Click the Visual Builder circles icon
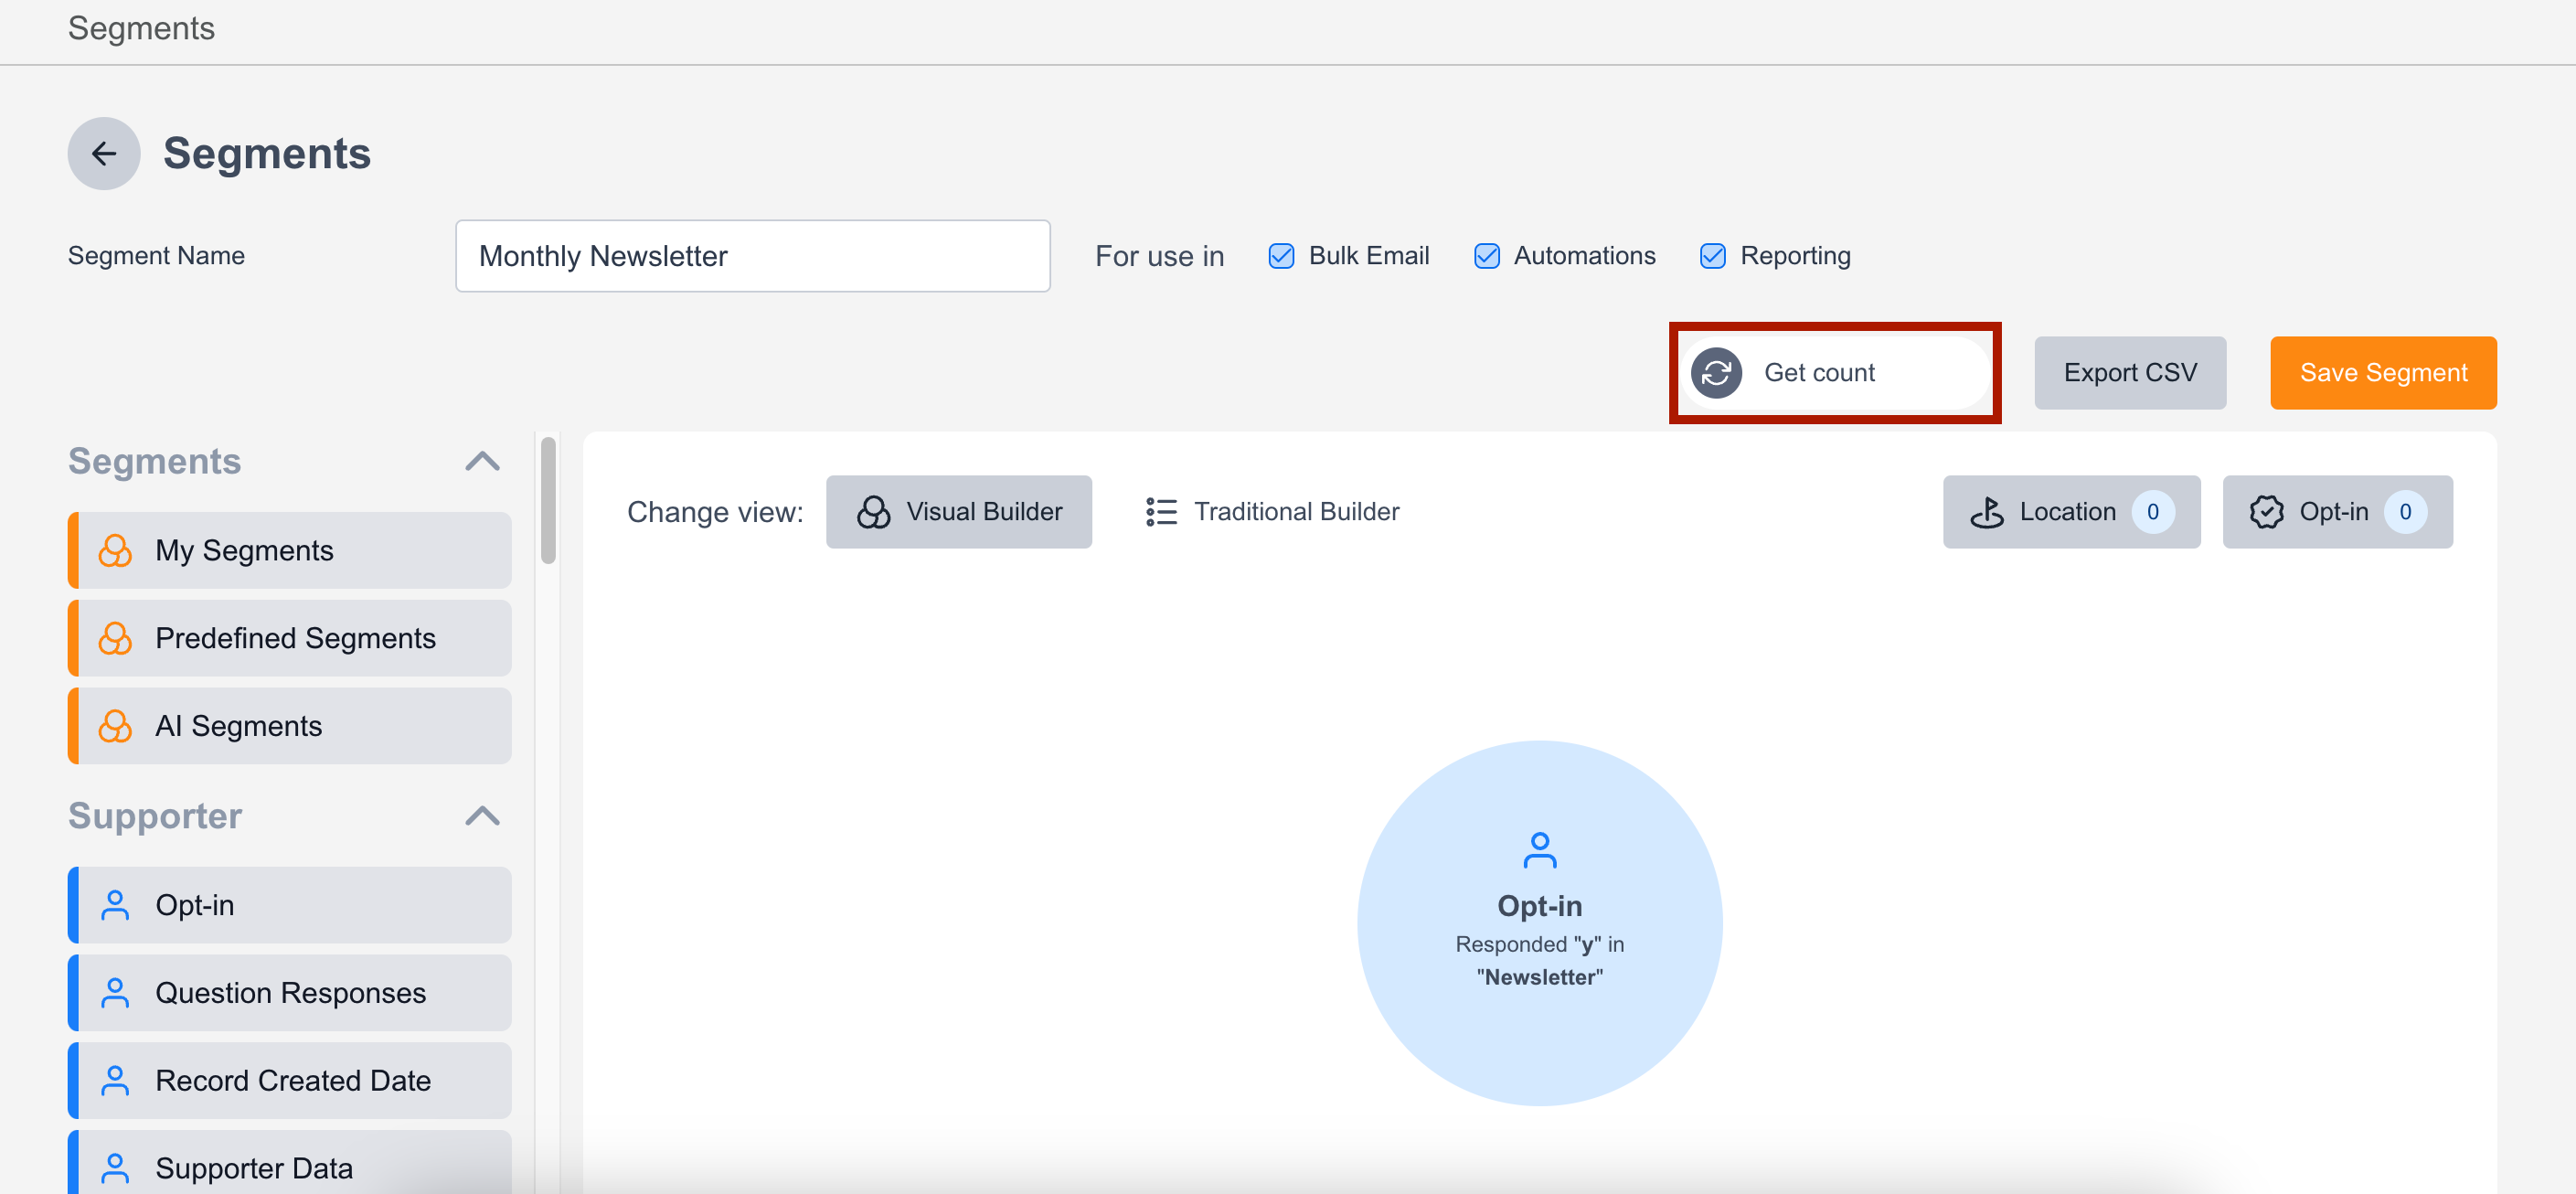Screen dimensions: 2576x1194 pos(873,512)
